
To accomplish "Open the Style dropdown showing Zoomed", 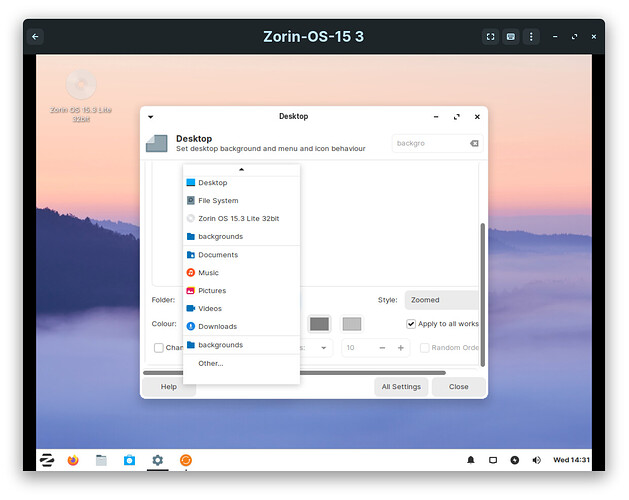I will [442, 300].
